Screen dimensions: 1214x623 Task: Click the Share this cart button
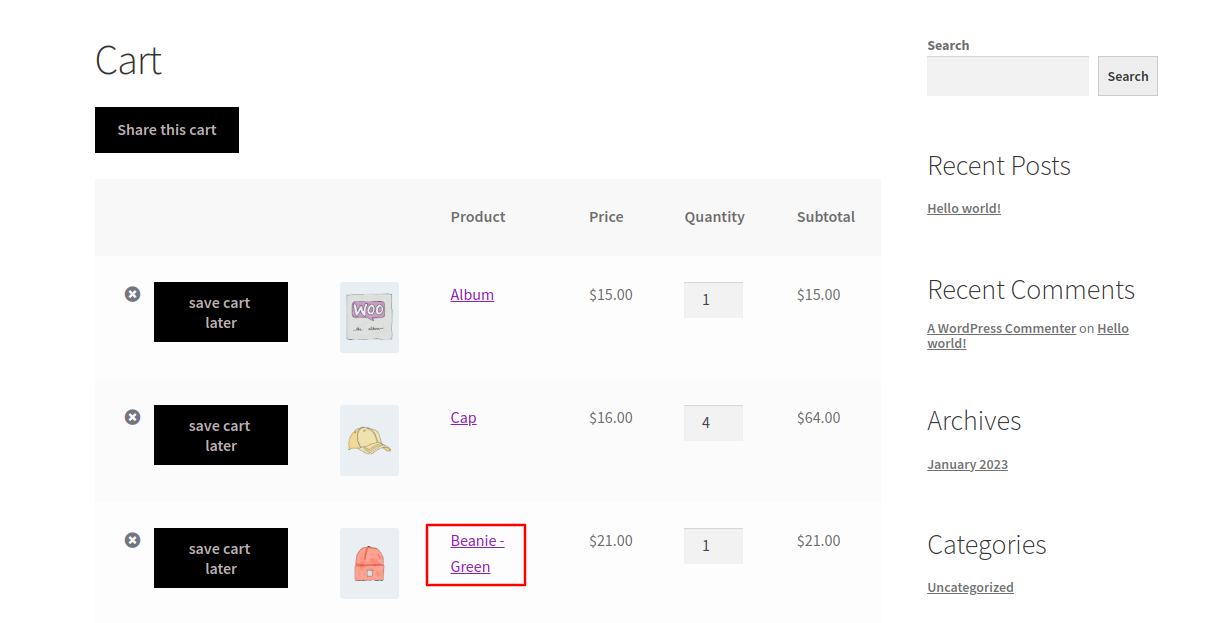coord(166,129)
